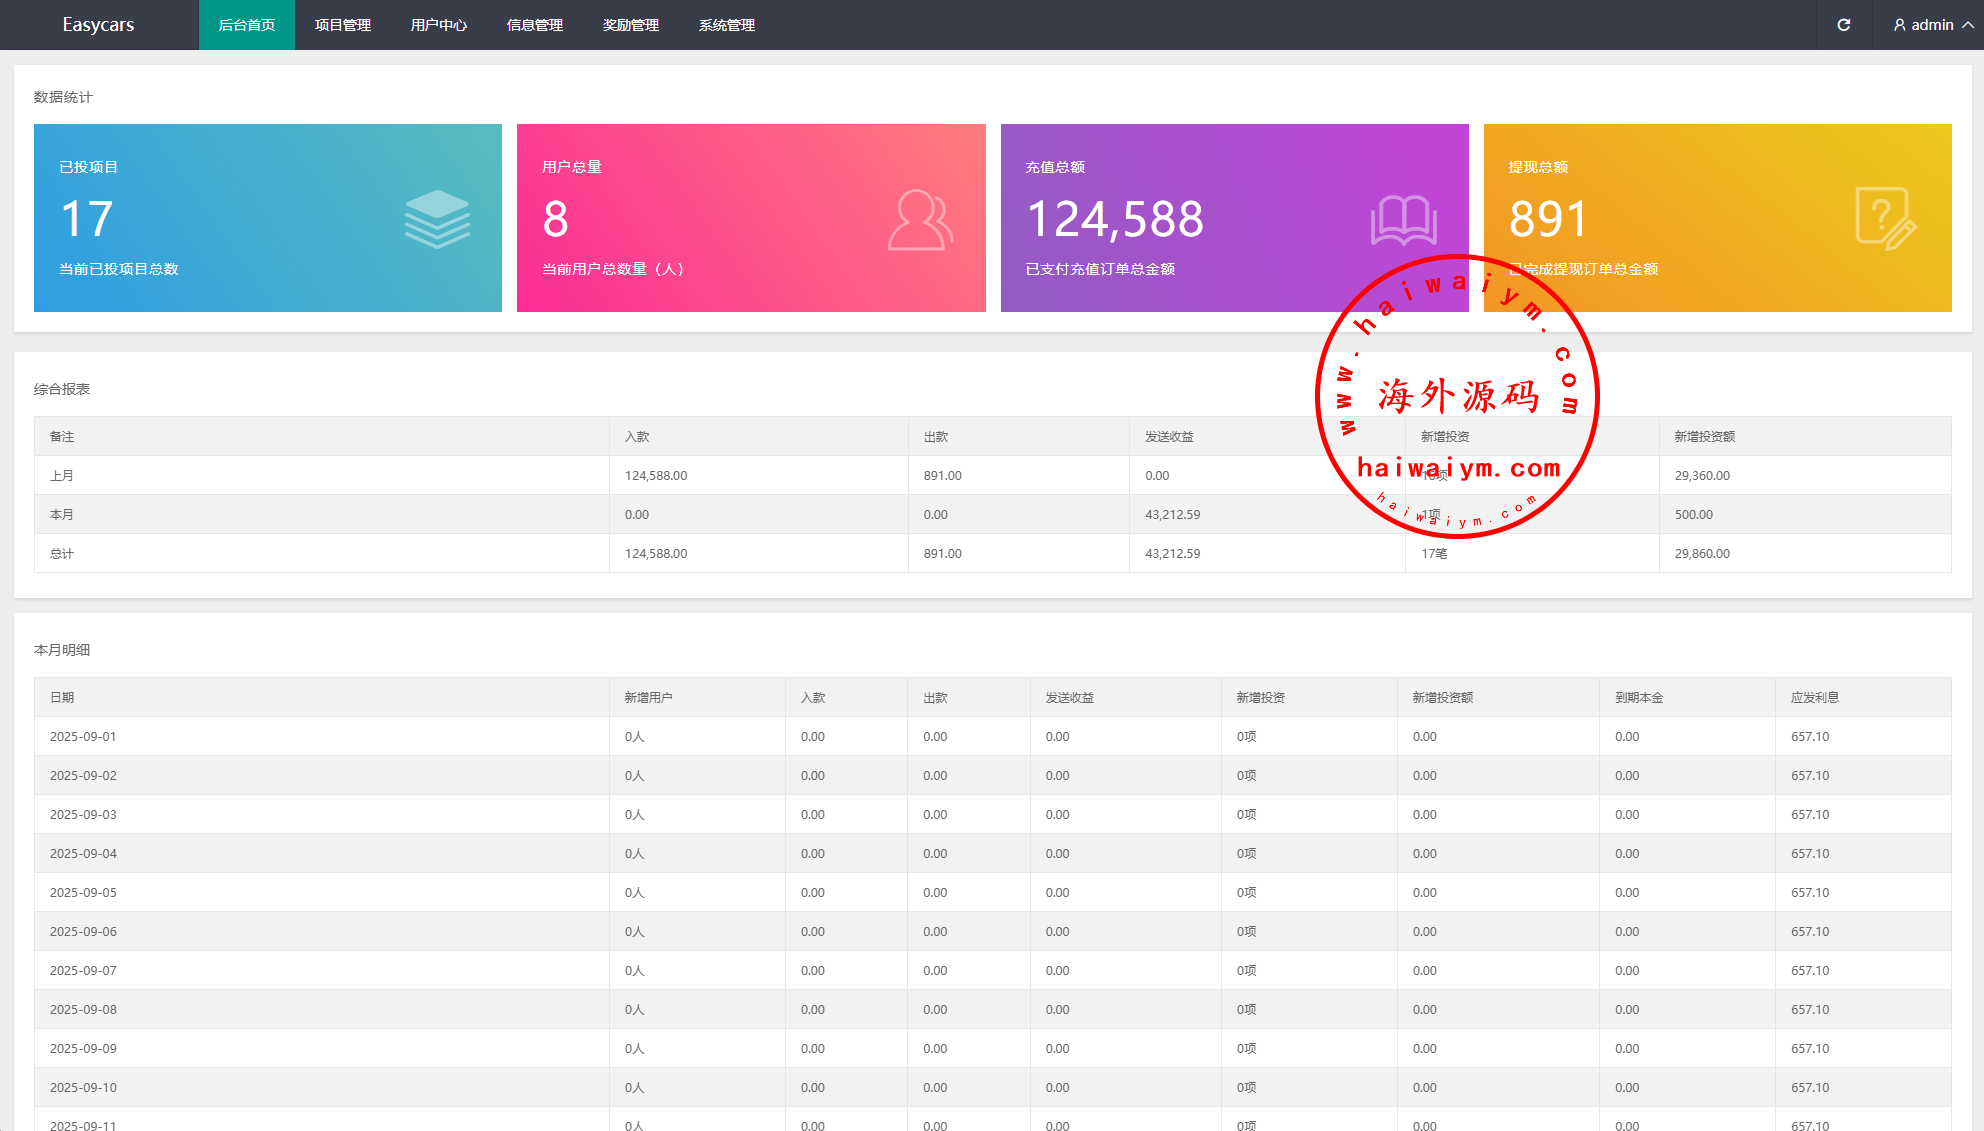1984x1131 pixels.
Task: Click the refresh icon in top bar
Action: coord(1843,25)
